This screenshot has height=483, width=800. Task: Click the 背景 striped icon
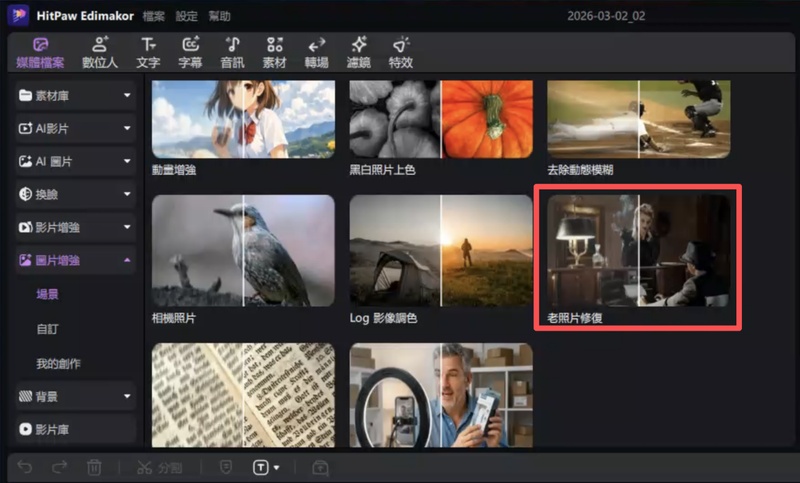click(26, 396)
